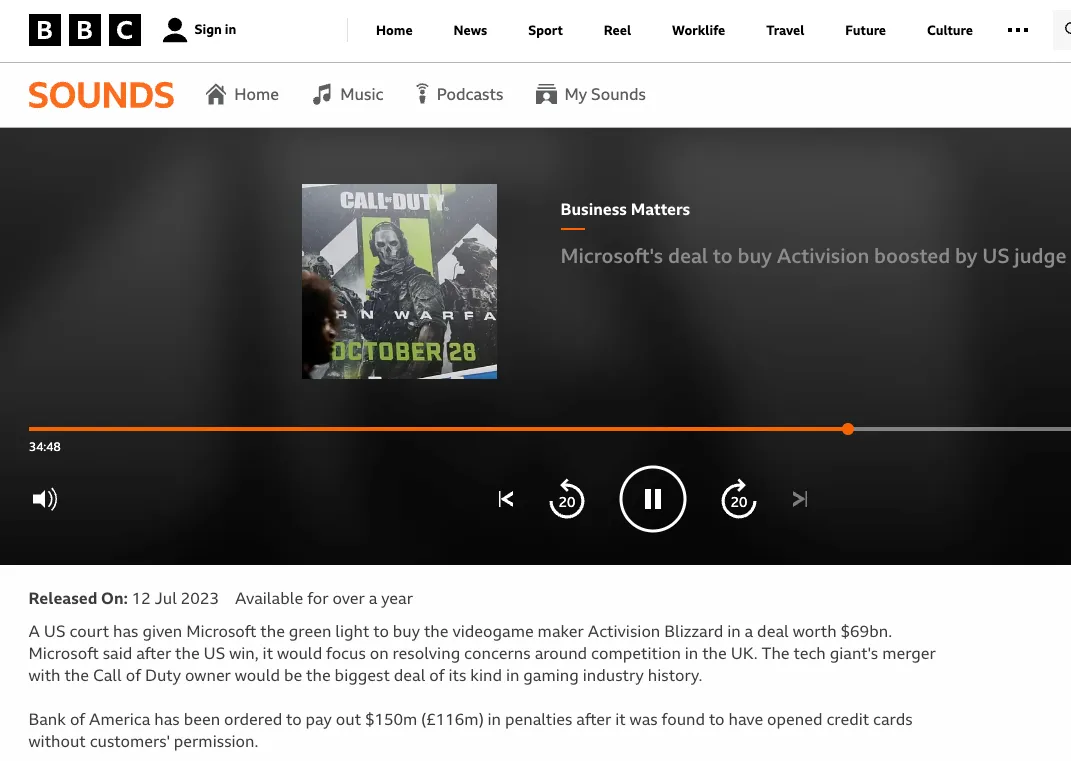Open the BBC Sounds logo
Viewport: 1071px width, 761px height.
pyautogui.click(x=101, y=95)
